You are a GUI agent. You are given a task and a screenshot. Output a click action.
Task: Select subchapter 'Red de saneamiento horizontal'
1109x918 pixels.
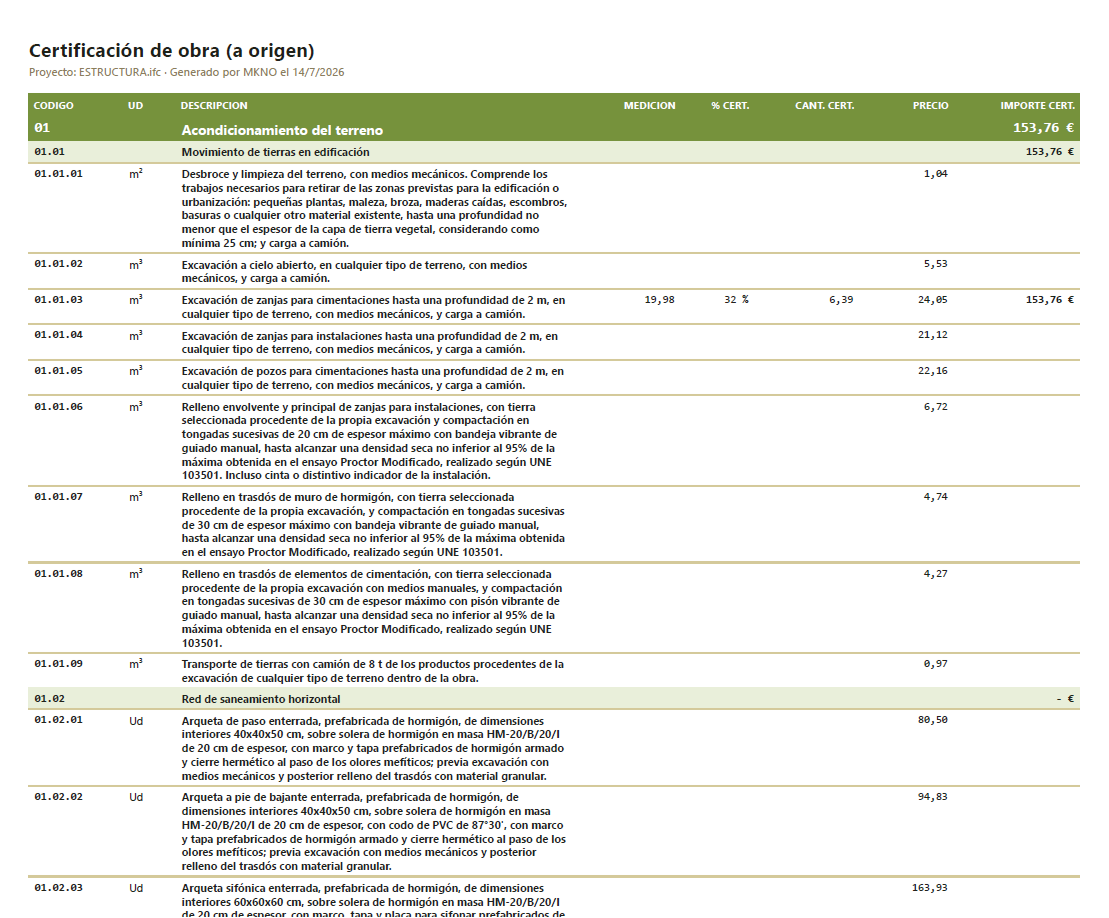tap(260, 699)
